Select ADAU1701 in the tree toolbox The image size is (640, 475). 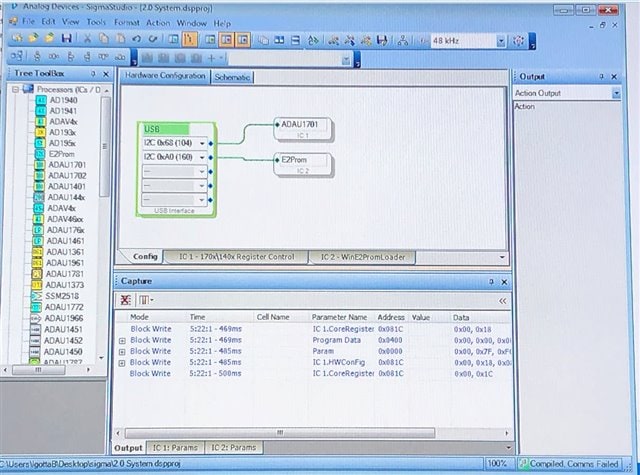pyautogui.click(x=67, y=165)
